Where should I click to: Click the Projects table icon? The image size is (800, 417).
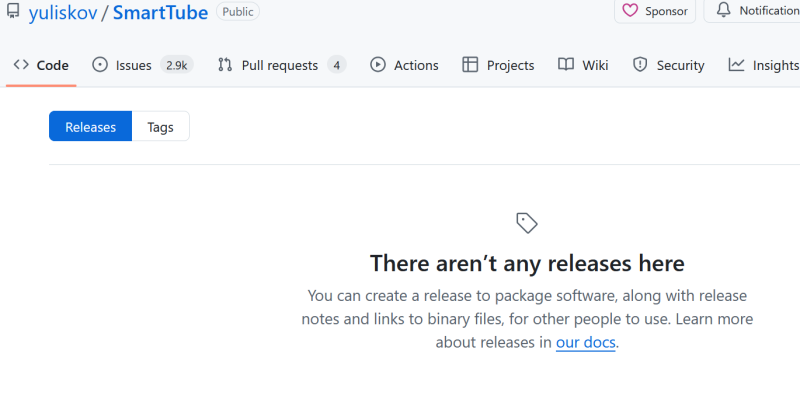[470, 65]
